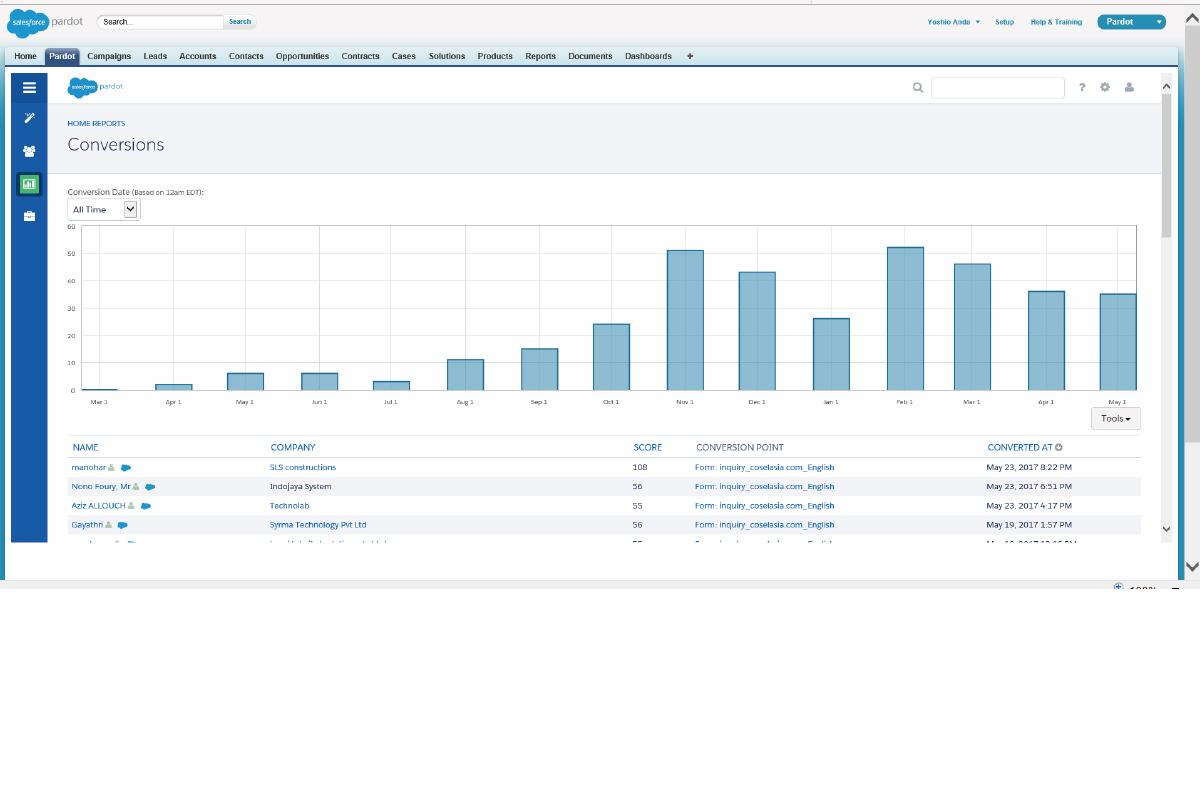Open the Pardot app switcher dropdown
The width and height of the screenshot is (1200, 800).
(x=1131, y=22)
